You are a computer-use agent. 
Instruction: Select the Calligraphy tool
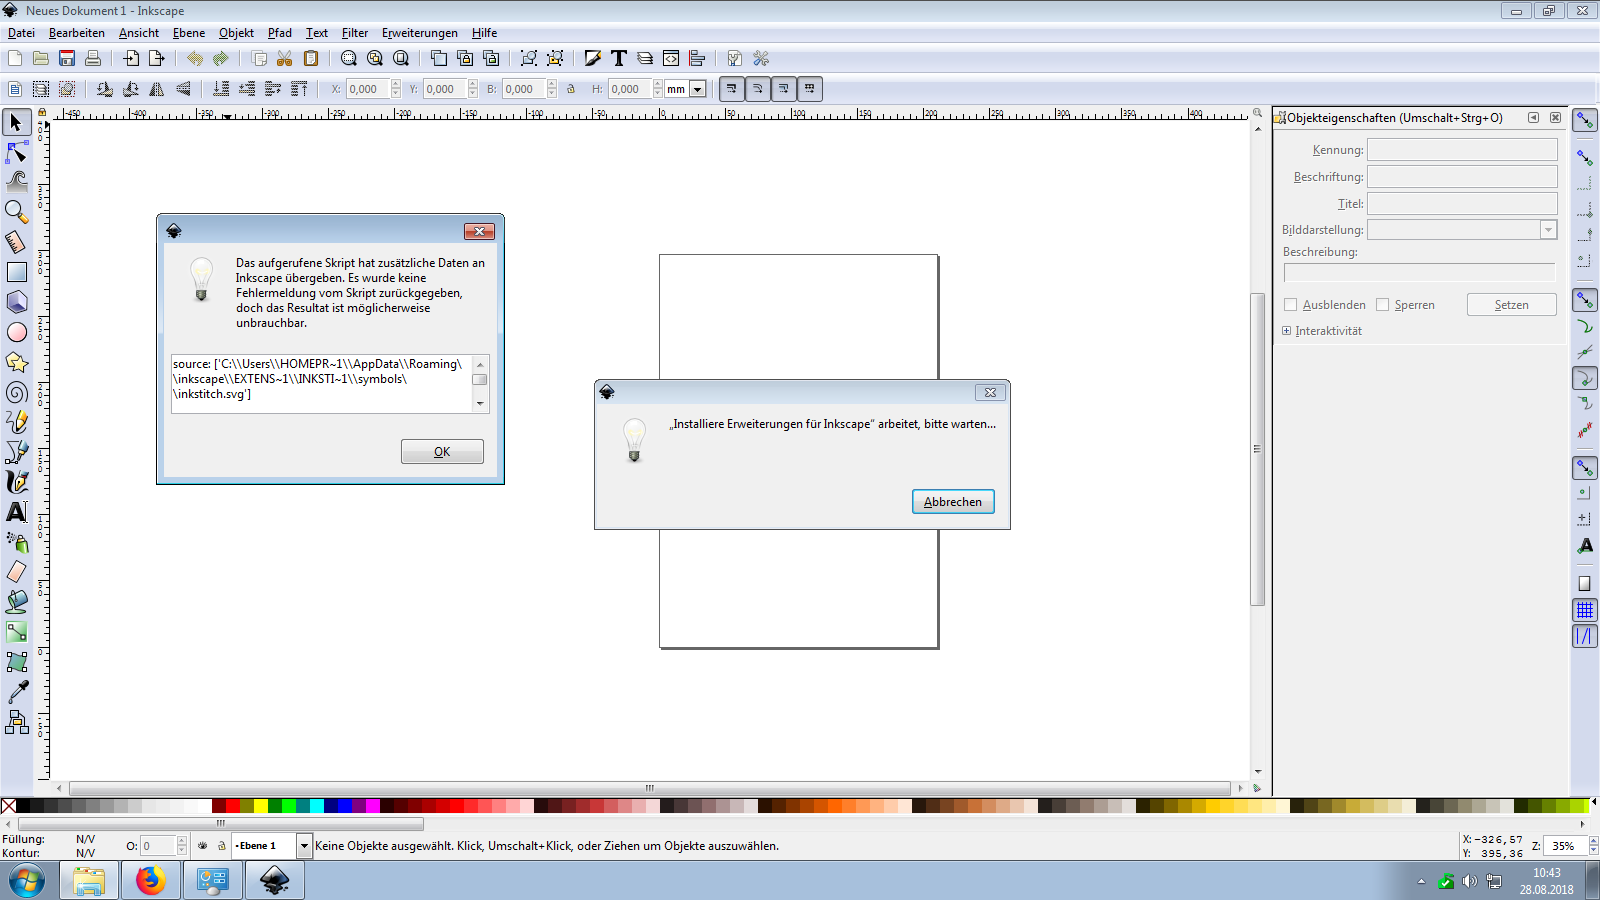16,482
